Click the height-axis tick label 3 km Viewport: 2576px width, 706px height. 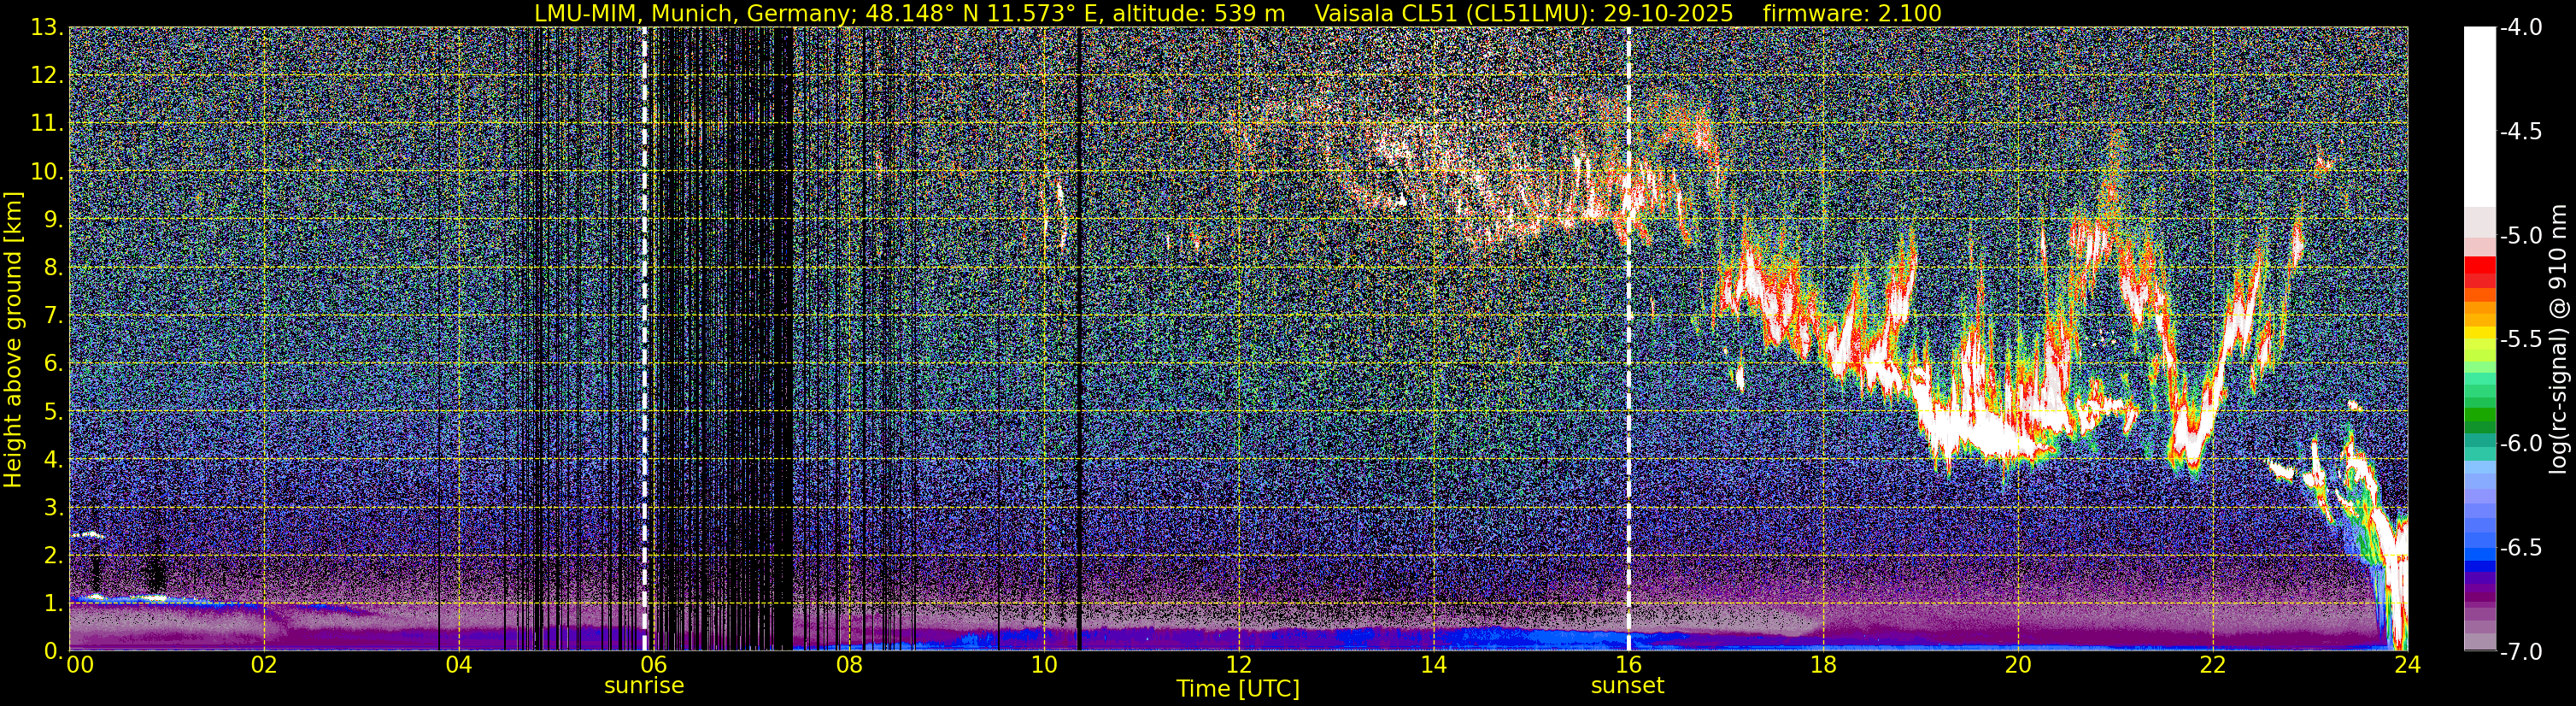[x=54, y=508]
